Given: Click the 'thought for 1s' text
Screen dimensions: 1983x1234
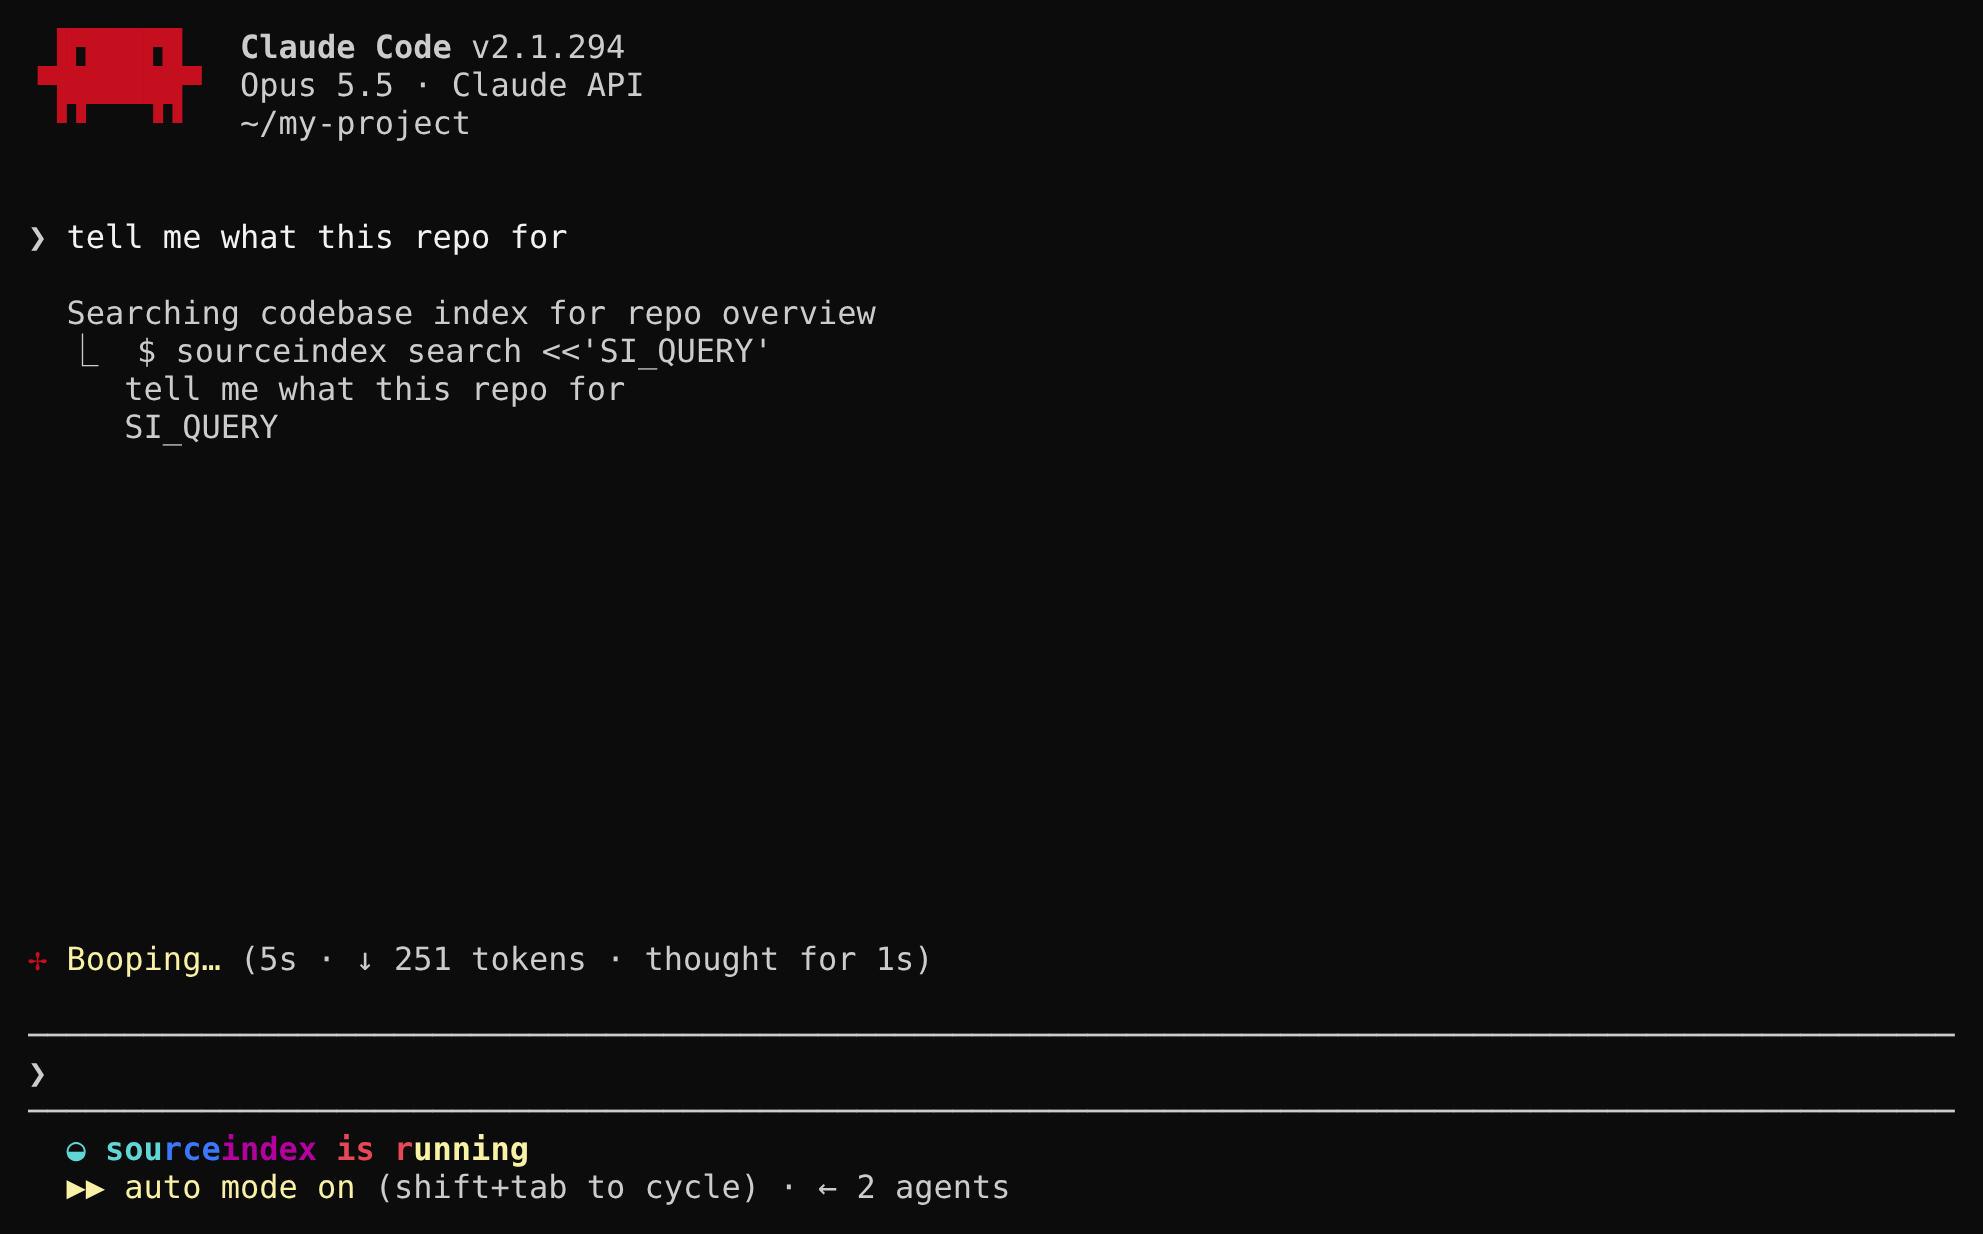Looking at the screenshot, I should coord(779,959).
